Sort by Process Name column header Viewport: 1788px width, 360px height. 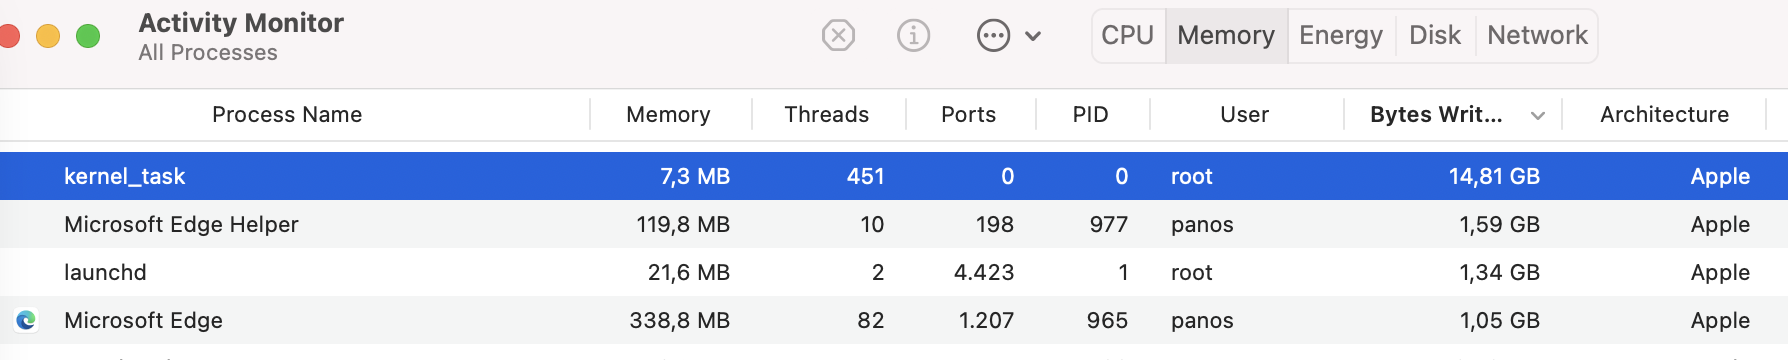point(287,115)
